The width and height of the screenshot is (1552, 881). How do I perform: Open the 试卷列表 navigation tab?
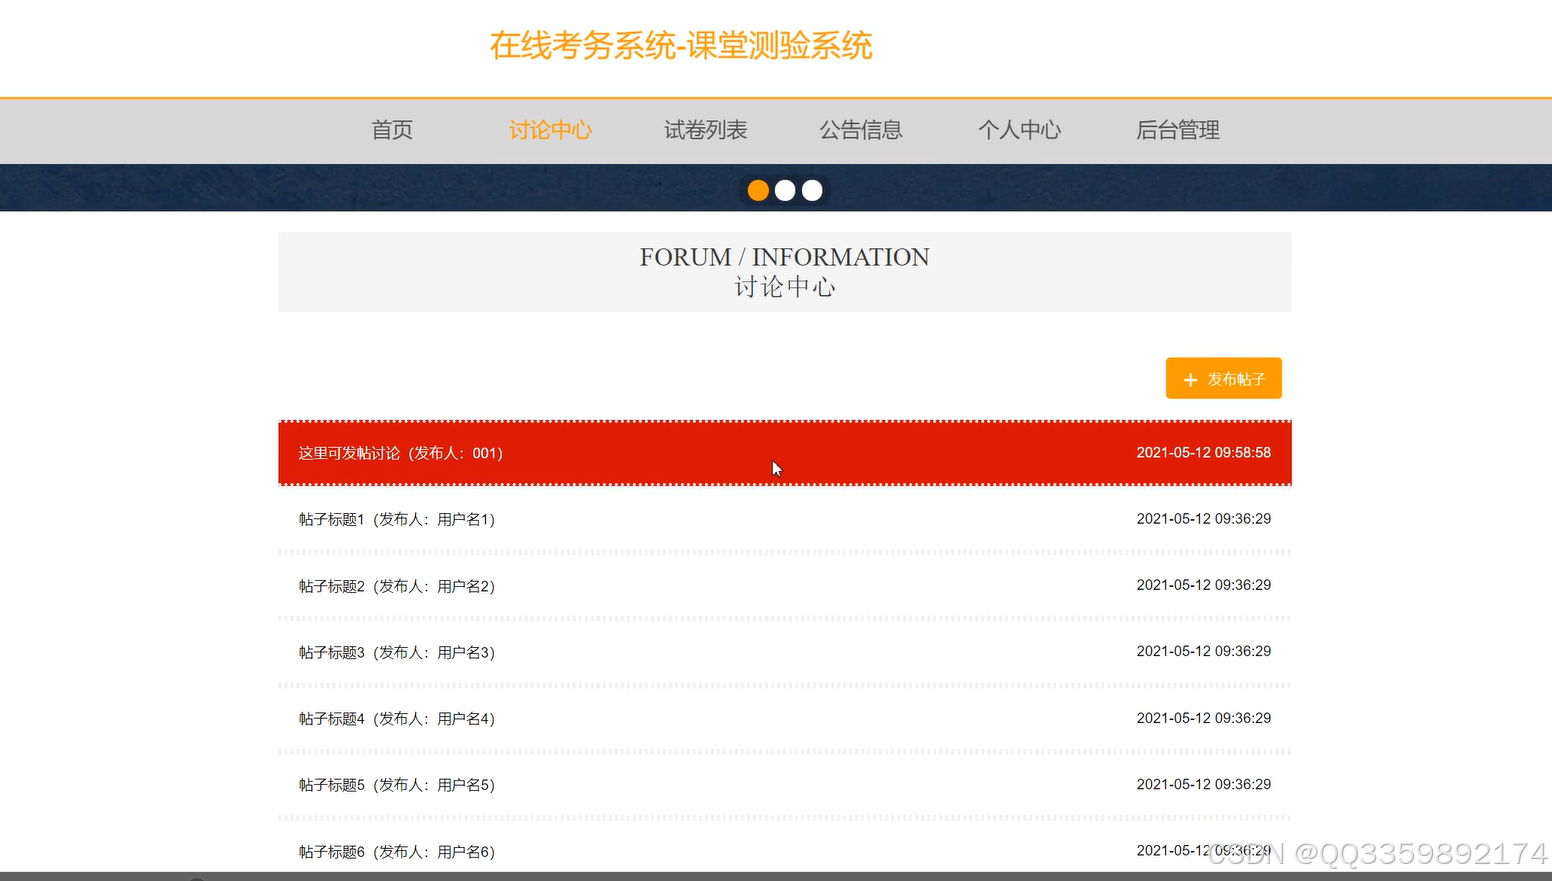(706, 130)
